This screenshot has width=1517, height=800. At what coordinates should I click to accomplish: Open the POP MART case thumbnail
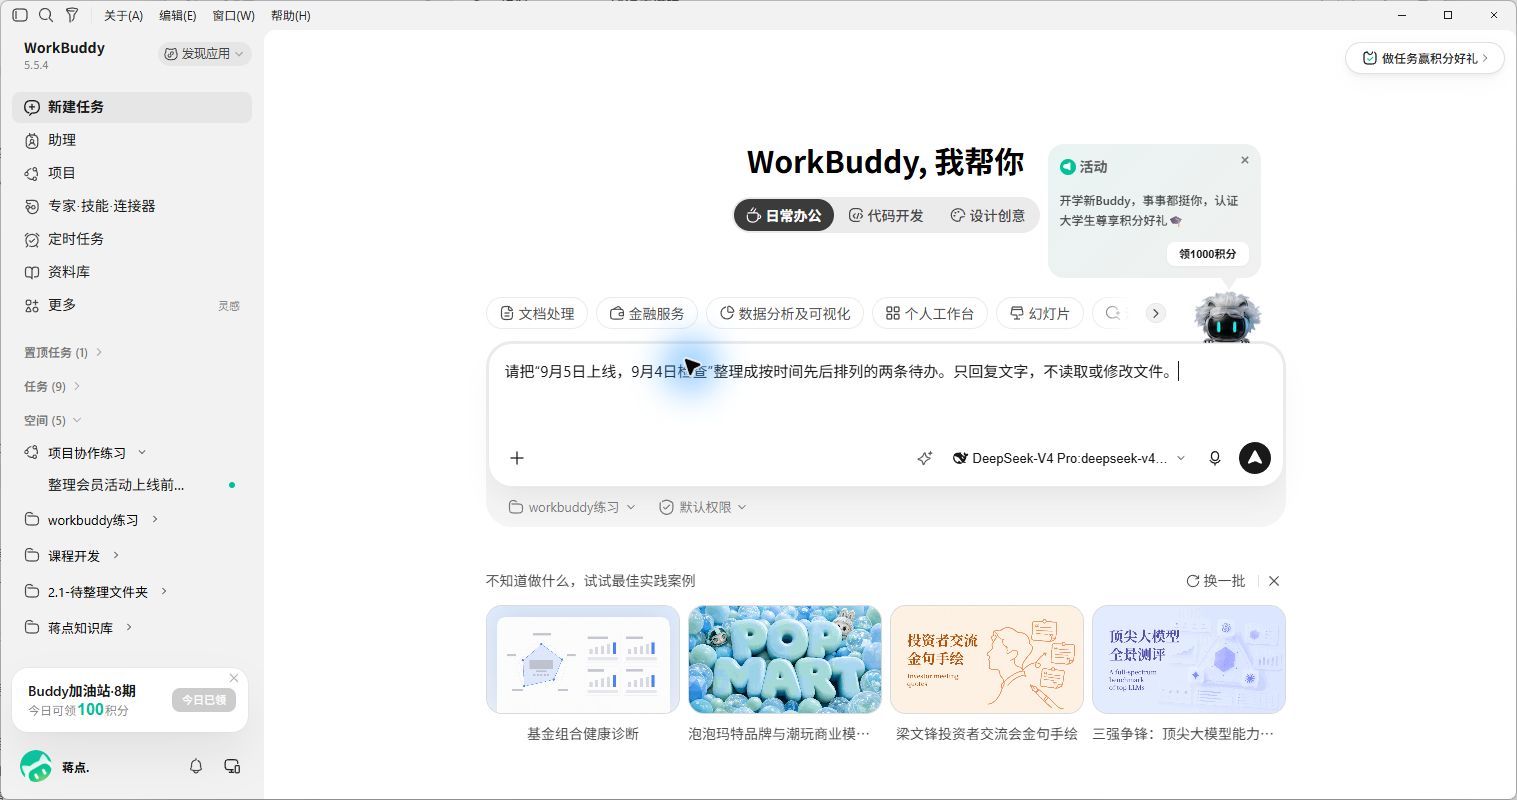coord(785,659)
